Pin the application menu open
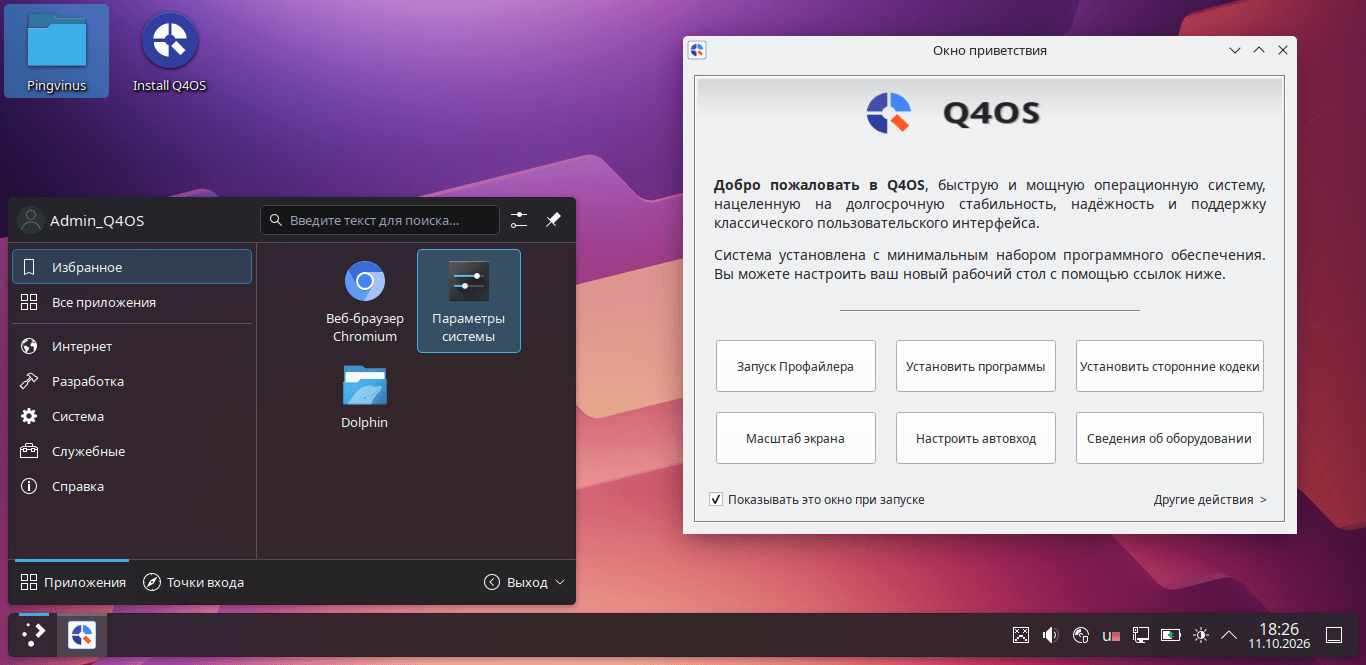The width and height of the screenshot is (1366, 665). [553, 220]
